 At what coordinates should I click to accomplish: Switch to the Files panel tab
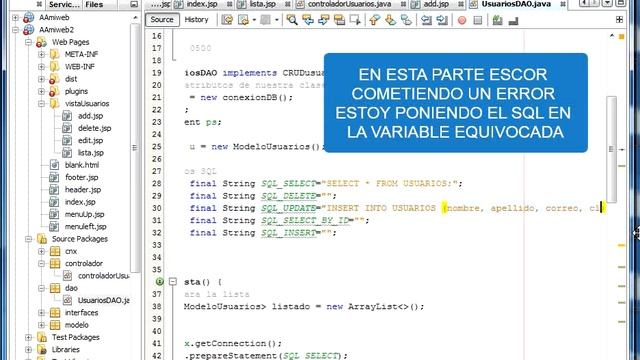click(x=94, y=4)
